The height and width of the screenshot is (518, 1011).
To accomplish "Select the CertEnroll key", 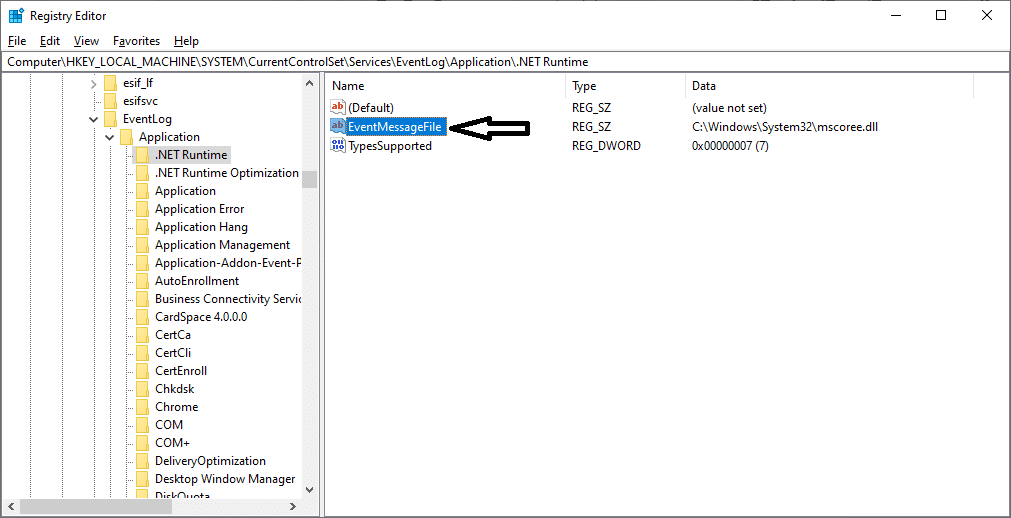I will (x=181, y=371).
